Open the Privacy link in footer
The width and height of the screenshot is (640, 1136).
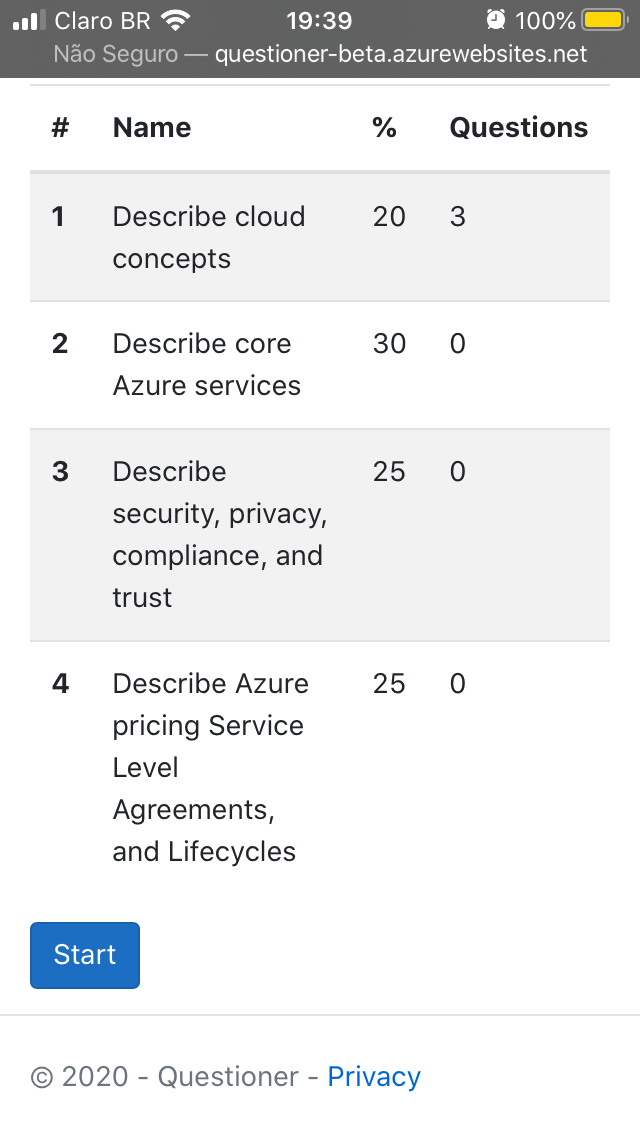click(374, 1076)
